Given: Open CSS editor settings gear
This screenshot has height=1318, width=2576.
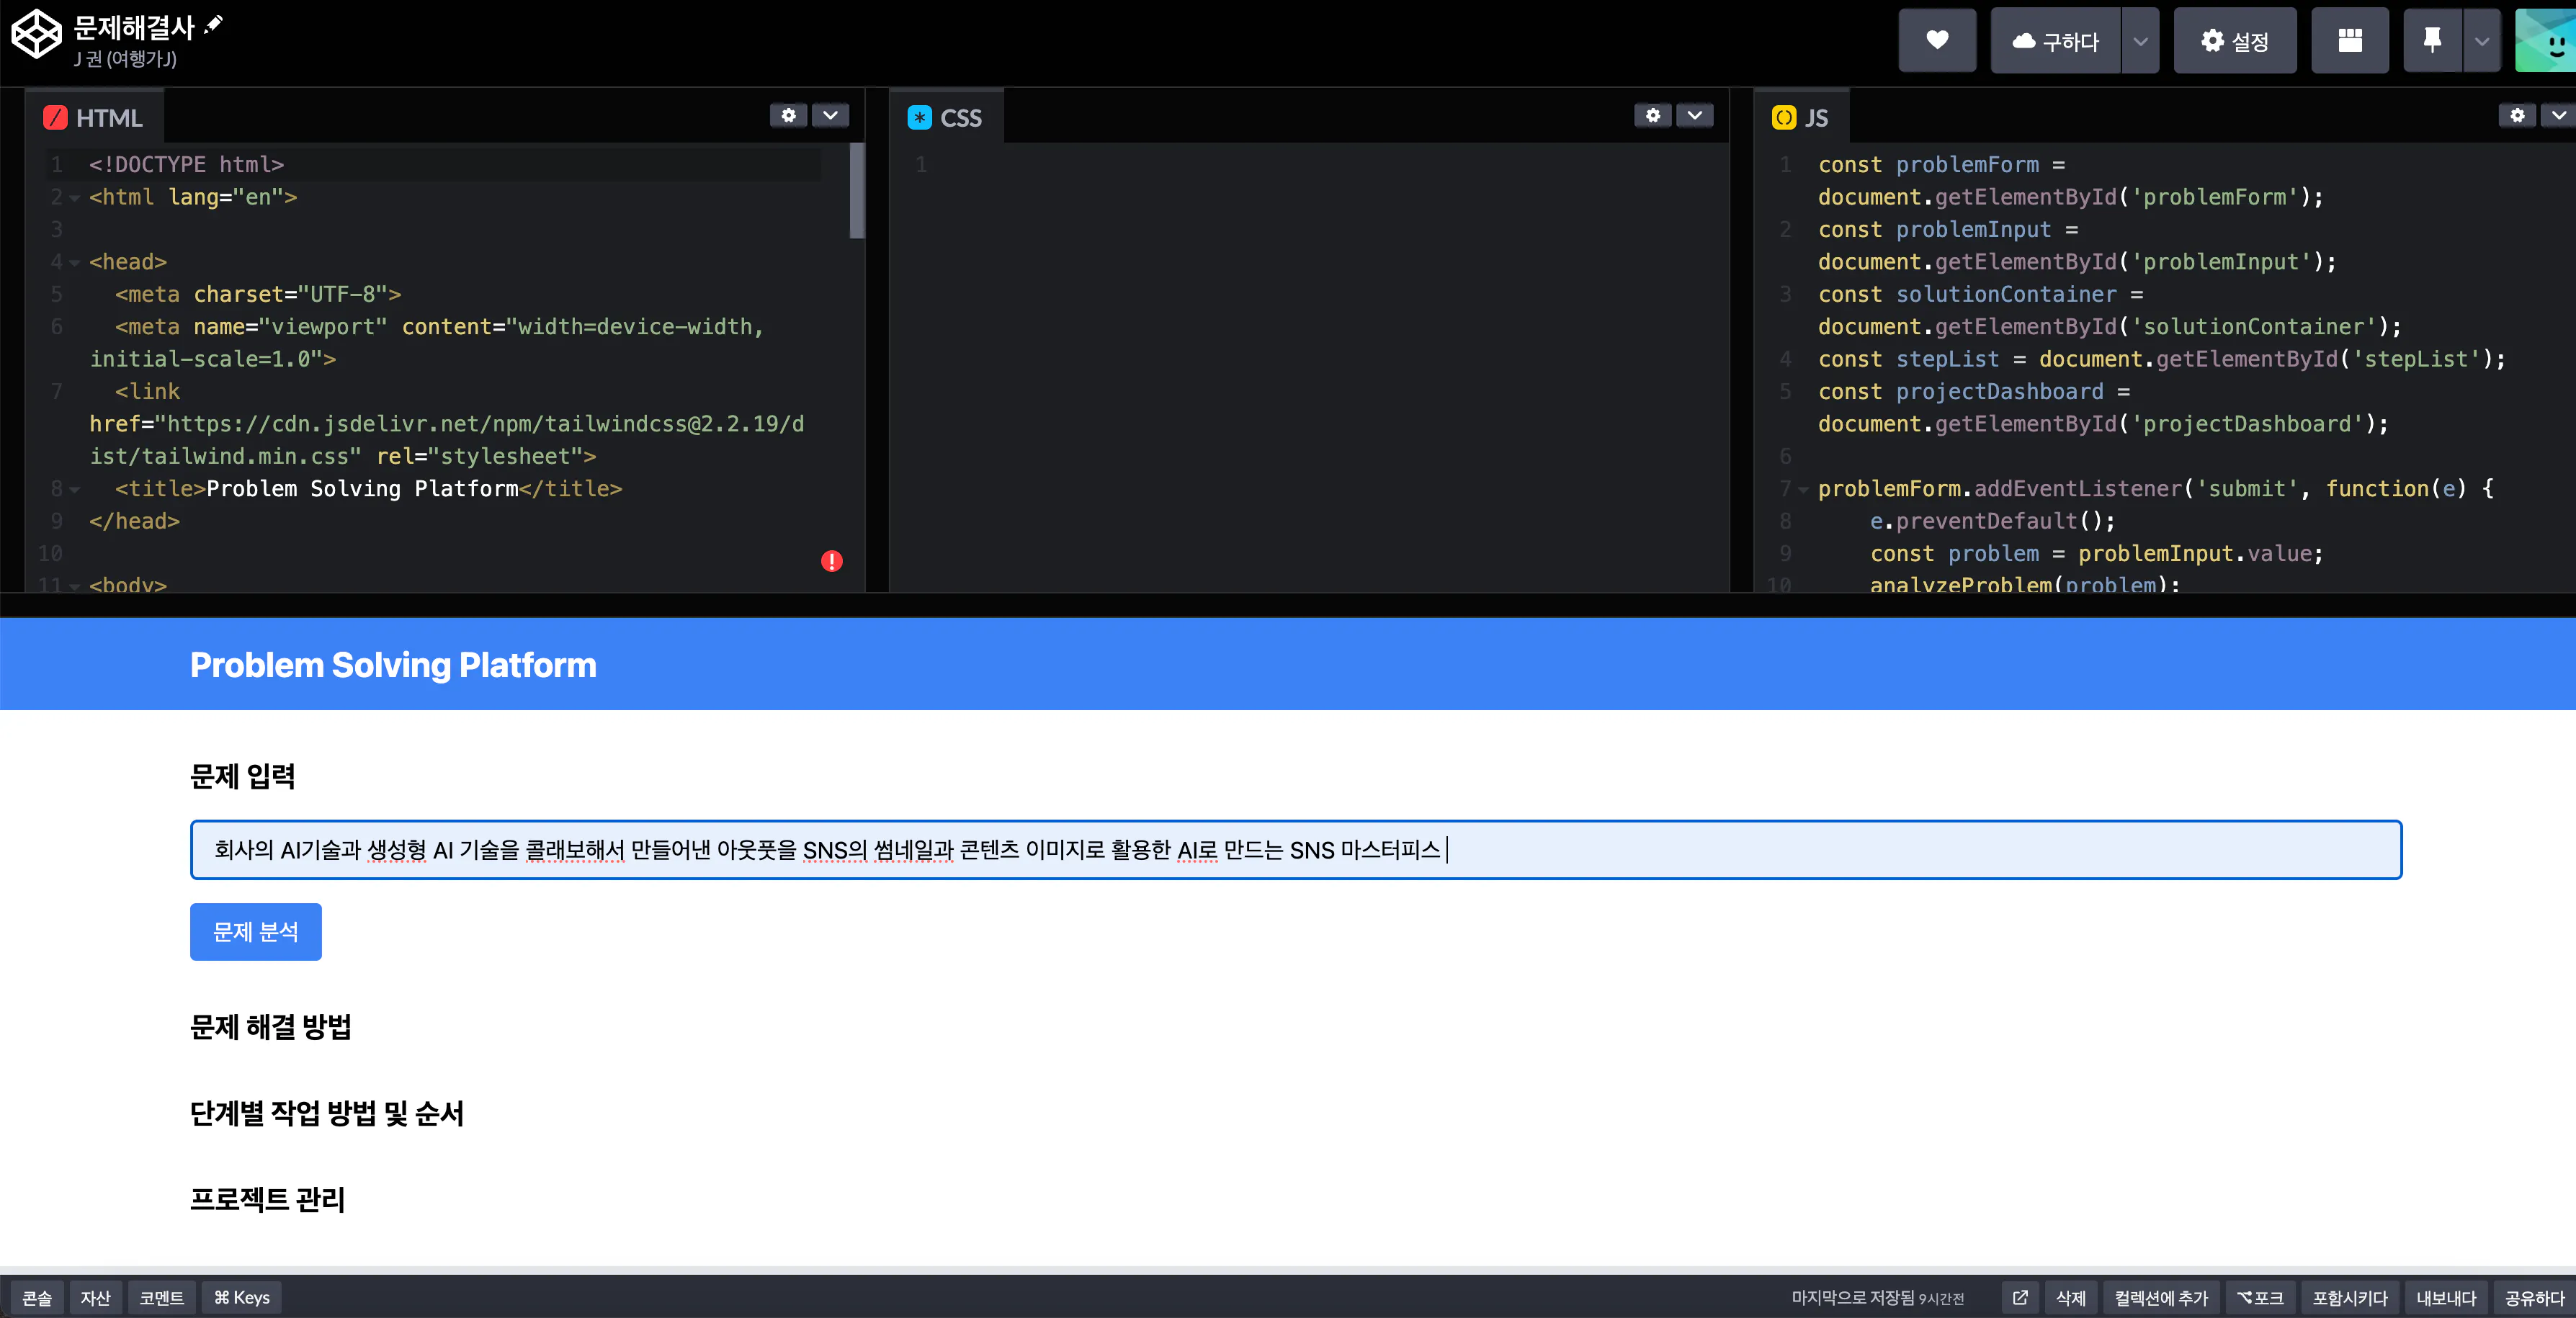Looking at the screenshot, I should coord(1653,116).
